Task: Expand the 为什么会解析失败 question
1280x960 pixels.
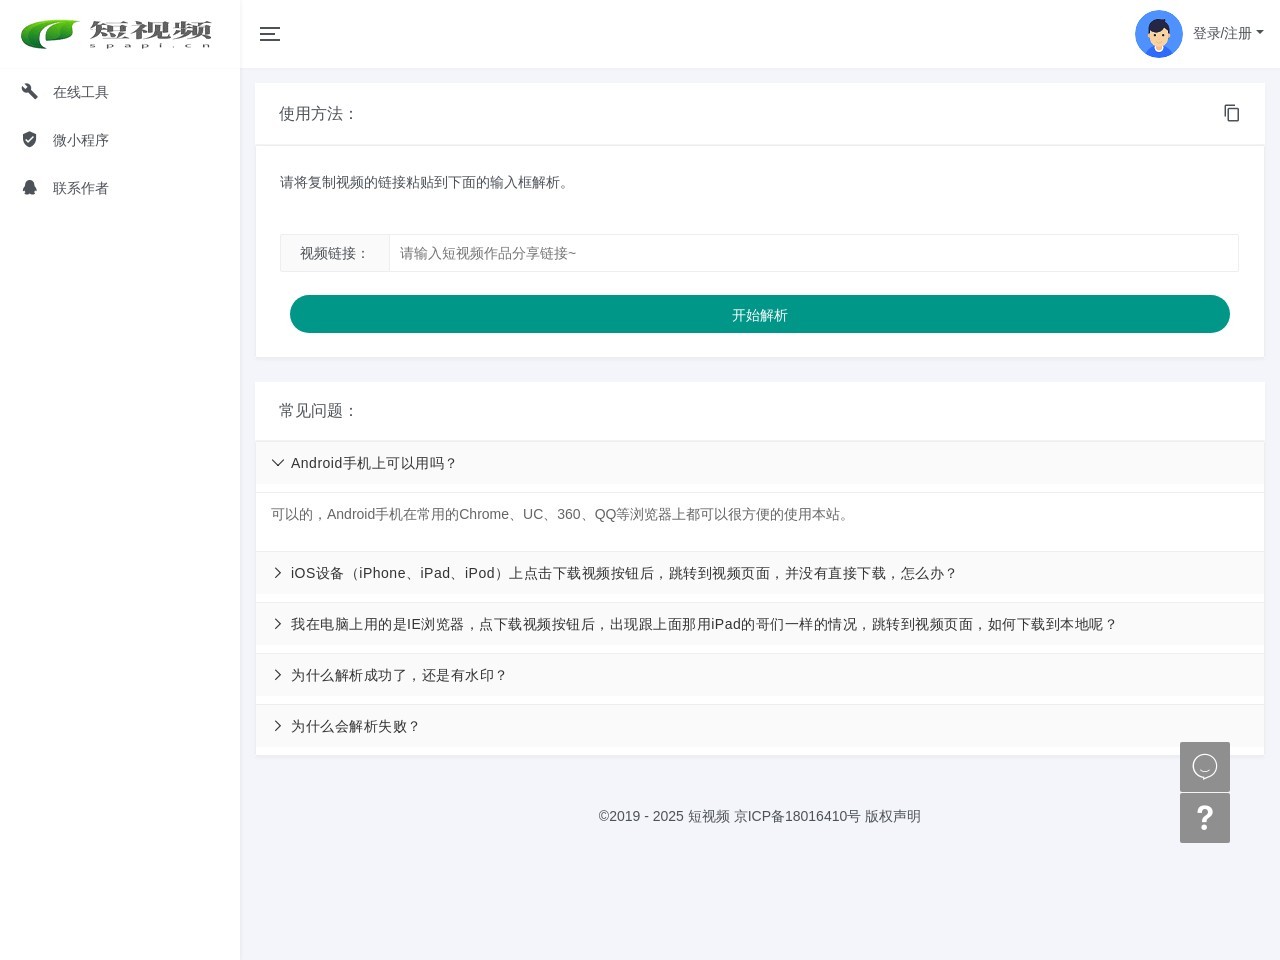Action: click(355, 726)
